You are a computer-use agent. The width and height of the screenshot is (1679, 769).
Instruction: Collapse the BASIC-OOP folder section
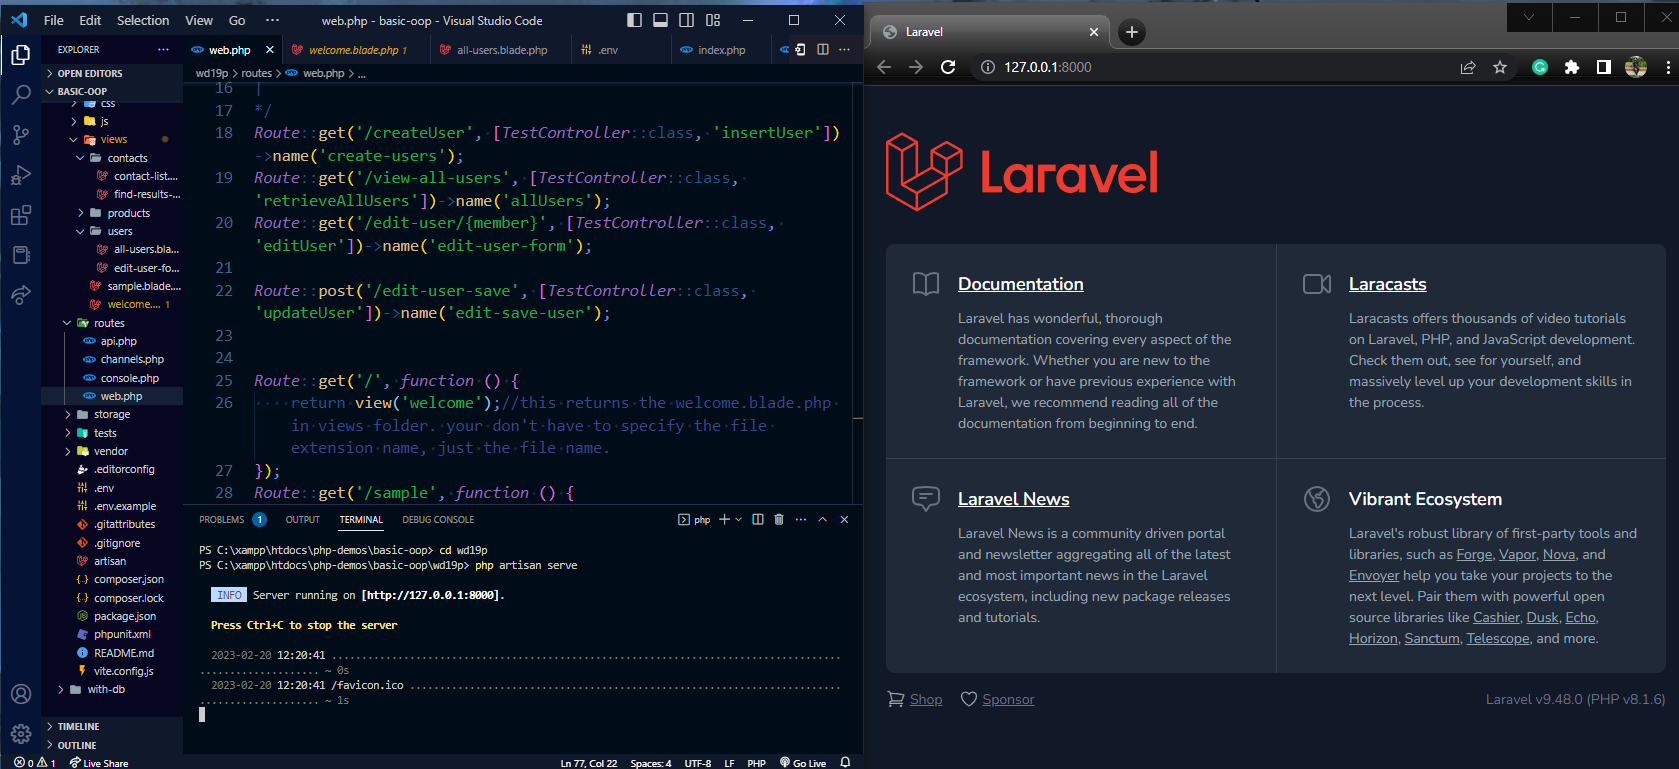(112, 91)
